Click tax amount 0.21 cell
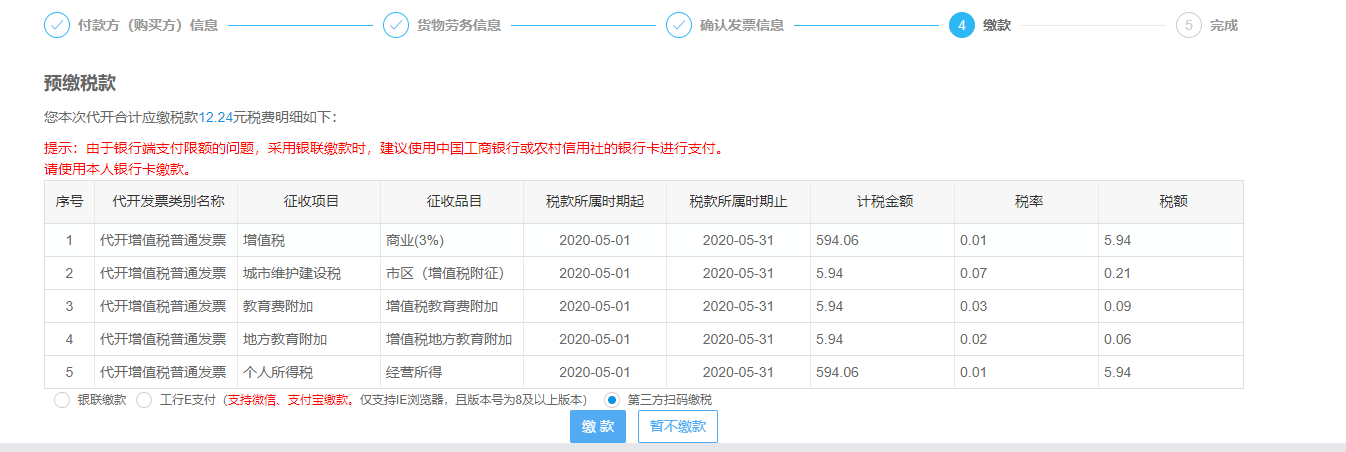This screenshot has width=1346, height=452. click(x=1171, y=273)
